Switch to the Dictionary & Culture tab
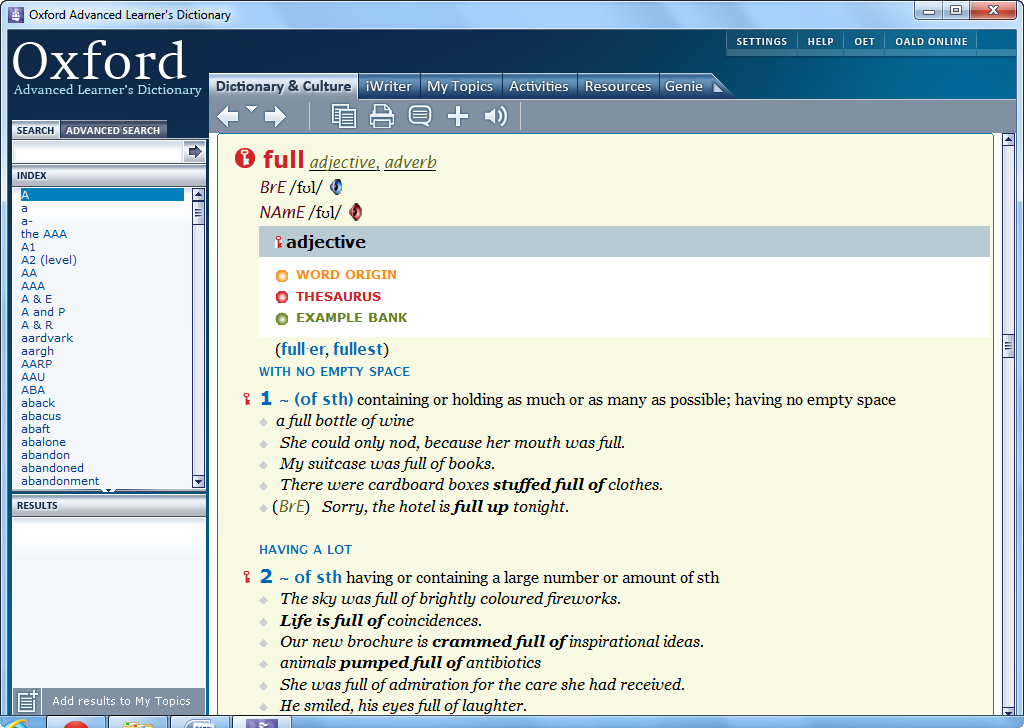The height and width of the screenshot is (728, 1024). point(283,86)
